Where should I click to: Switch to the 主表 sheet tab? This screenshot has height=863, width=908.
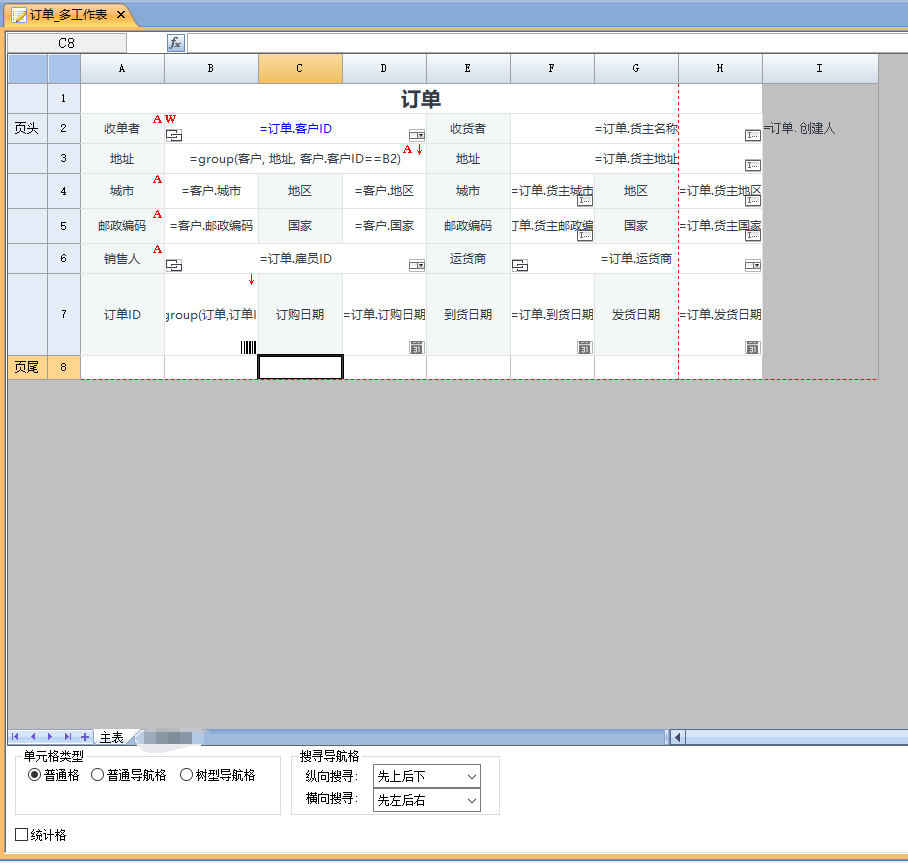click(x=111, y=738)
